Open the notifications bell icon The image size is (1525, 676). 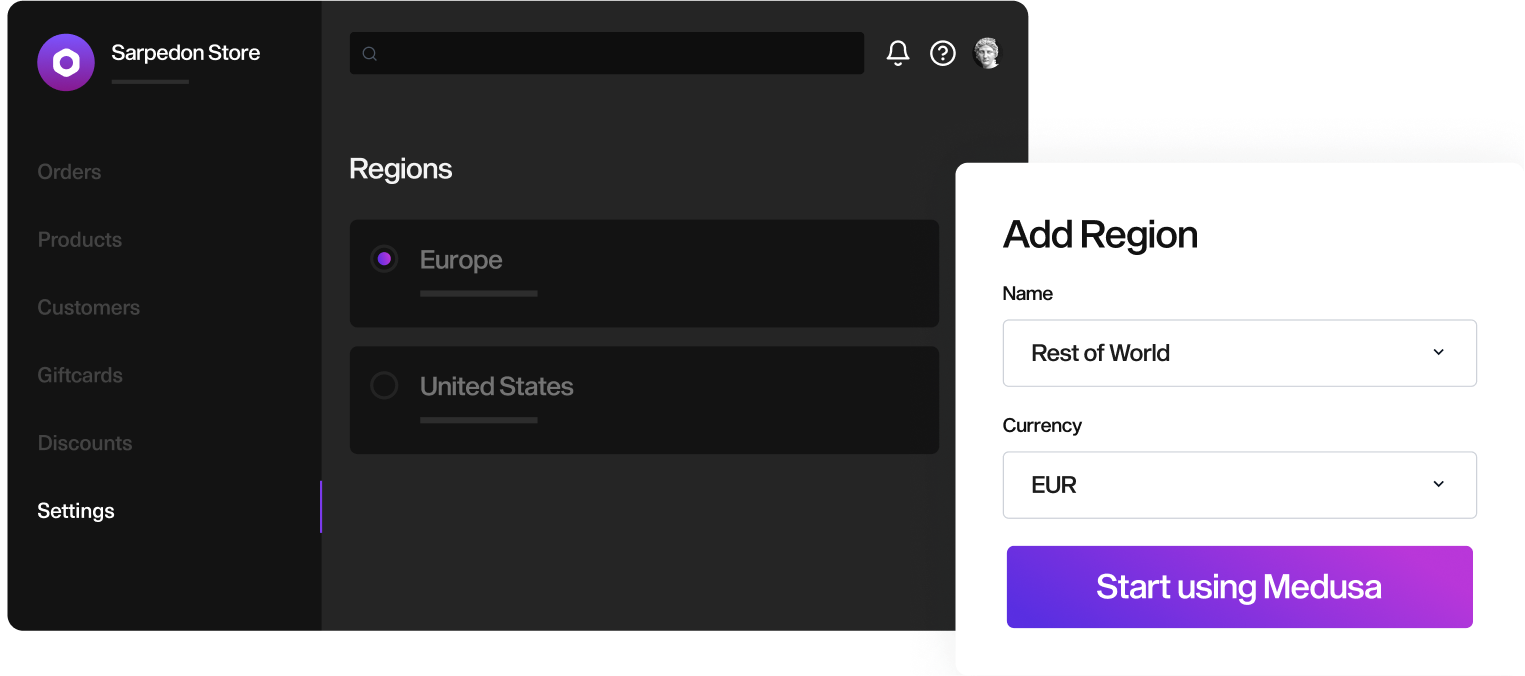[x=898, y=53]
